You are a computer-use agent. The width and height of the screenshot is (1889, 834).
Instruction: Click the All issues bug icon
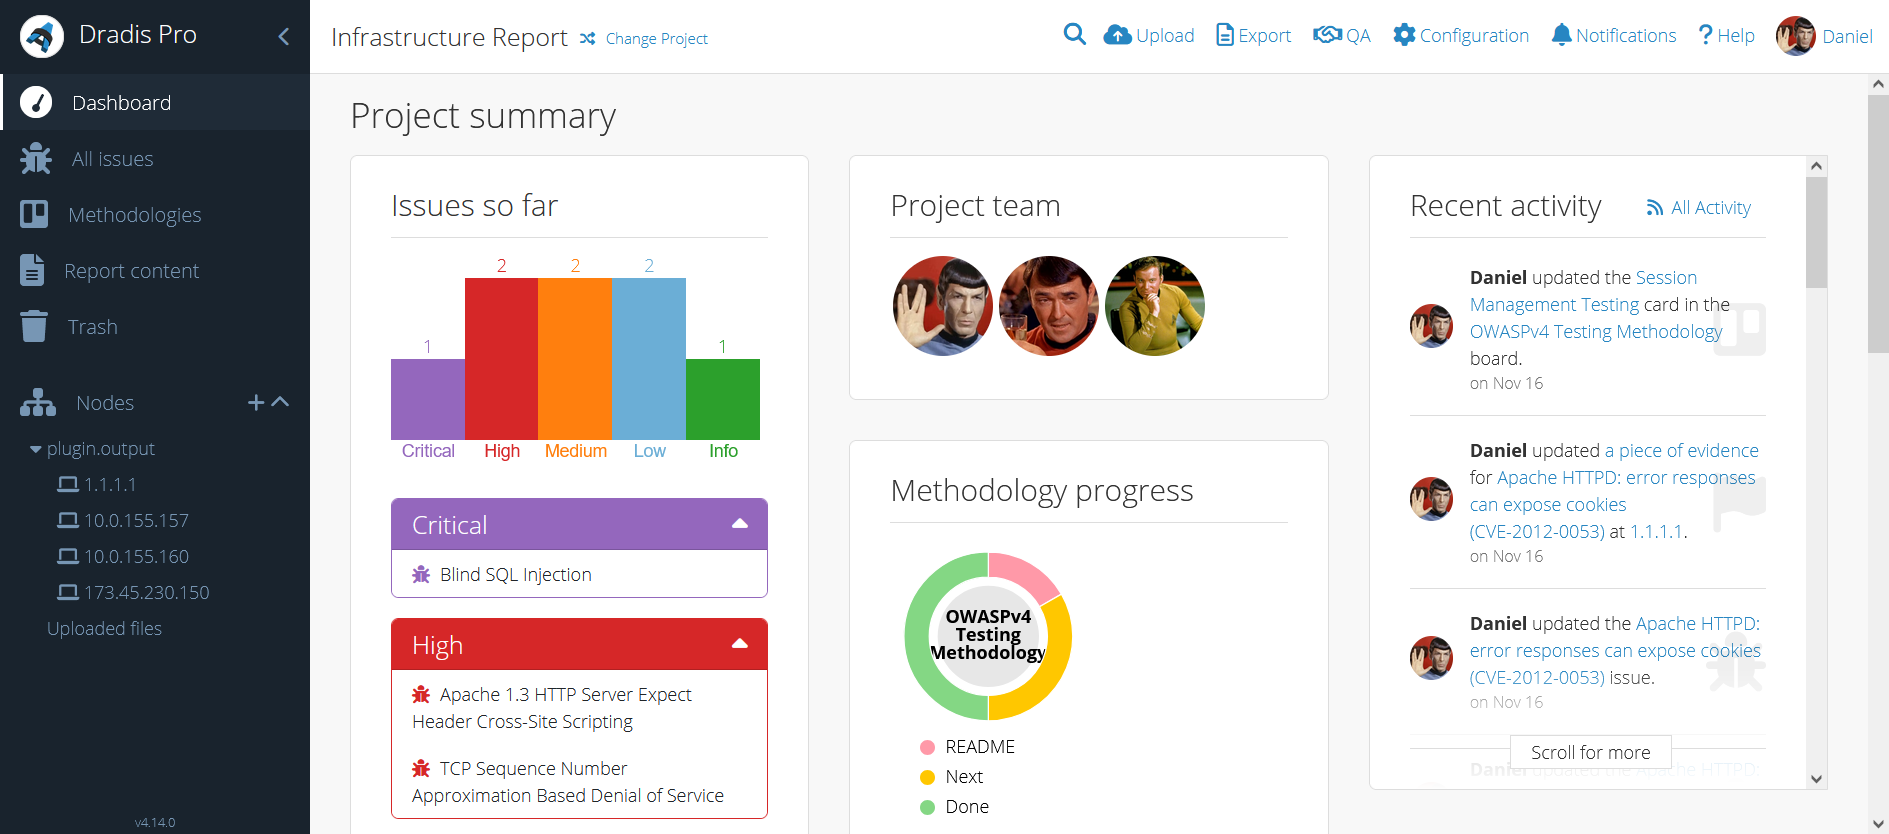coord(36,159)
